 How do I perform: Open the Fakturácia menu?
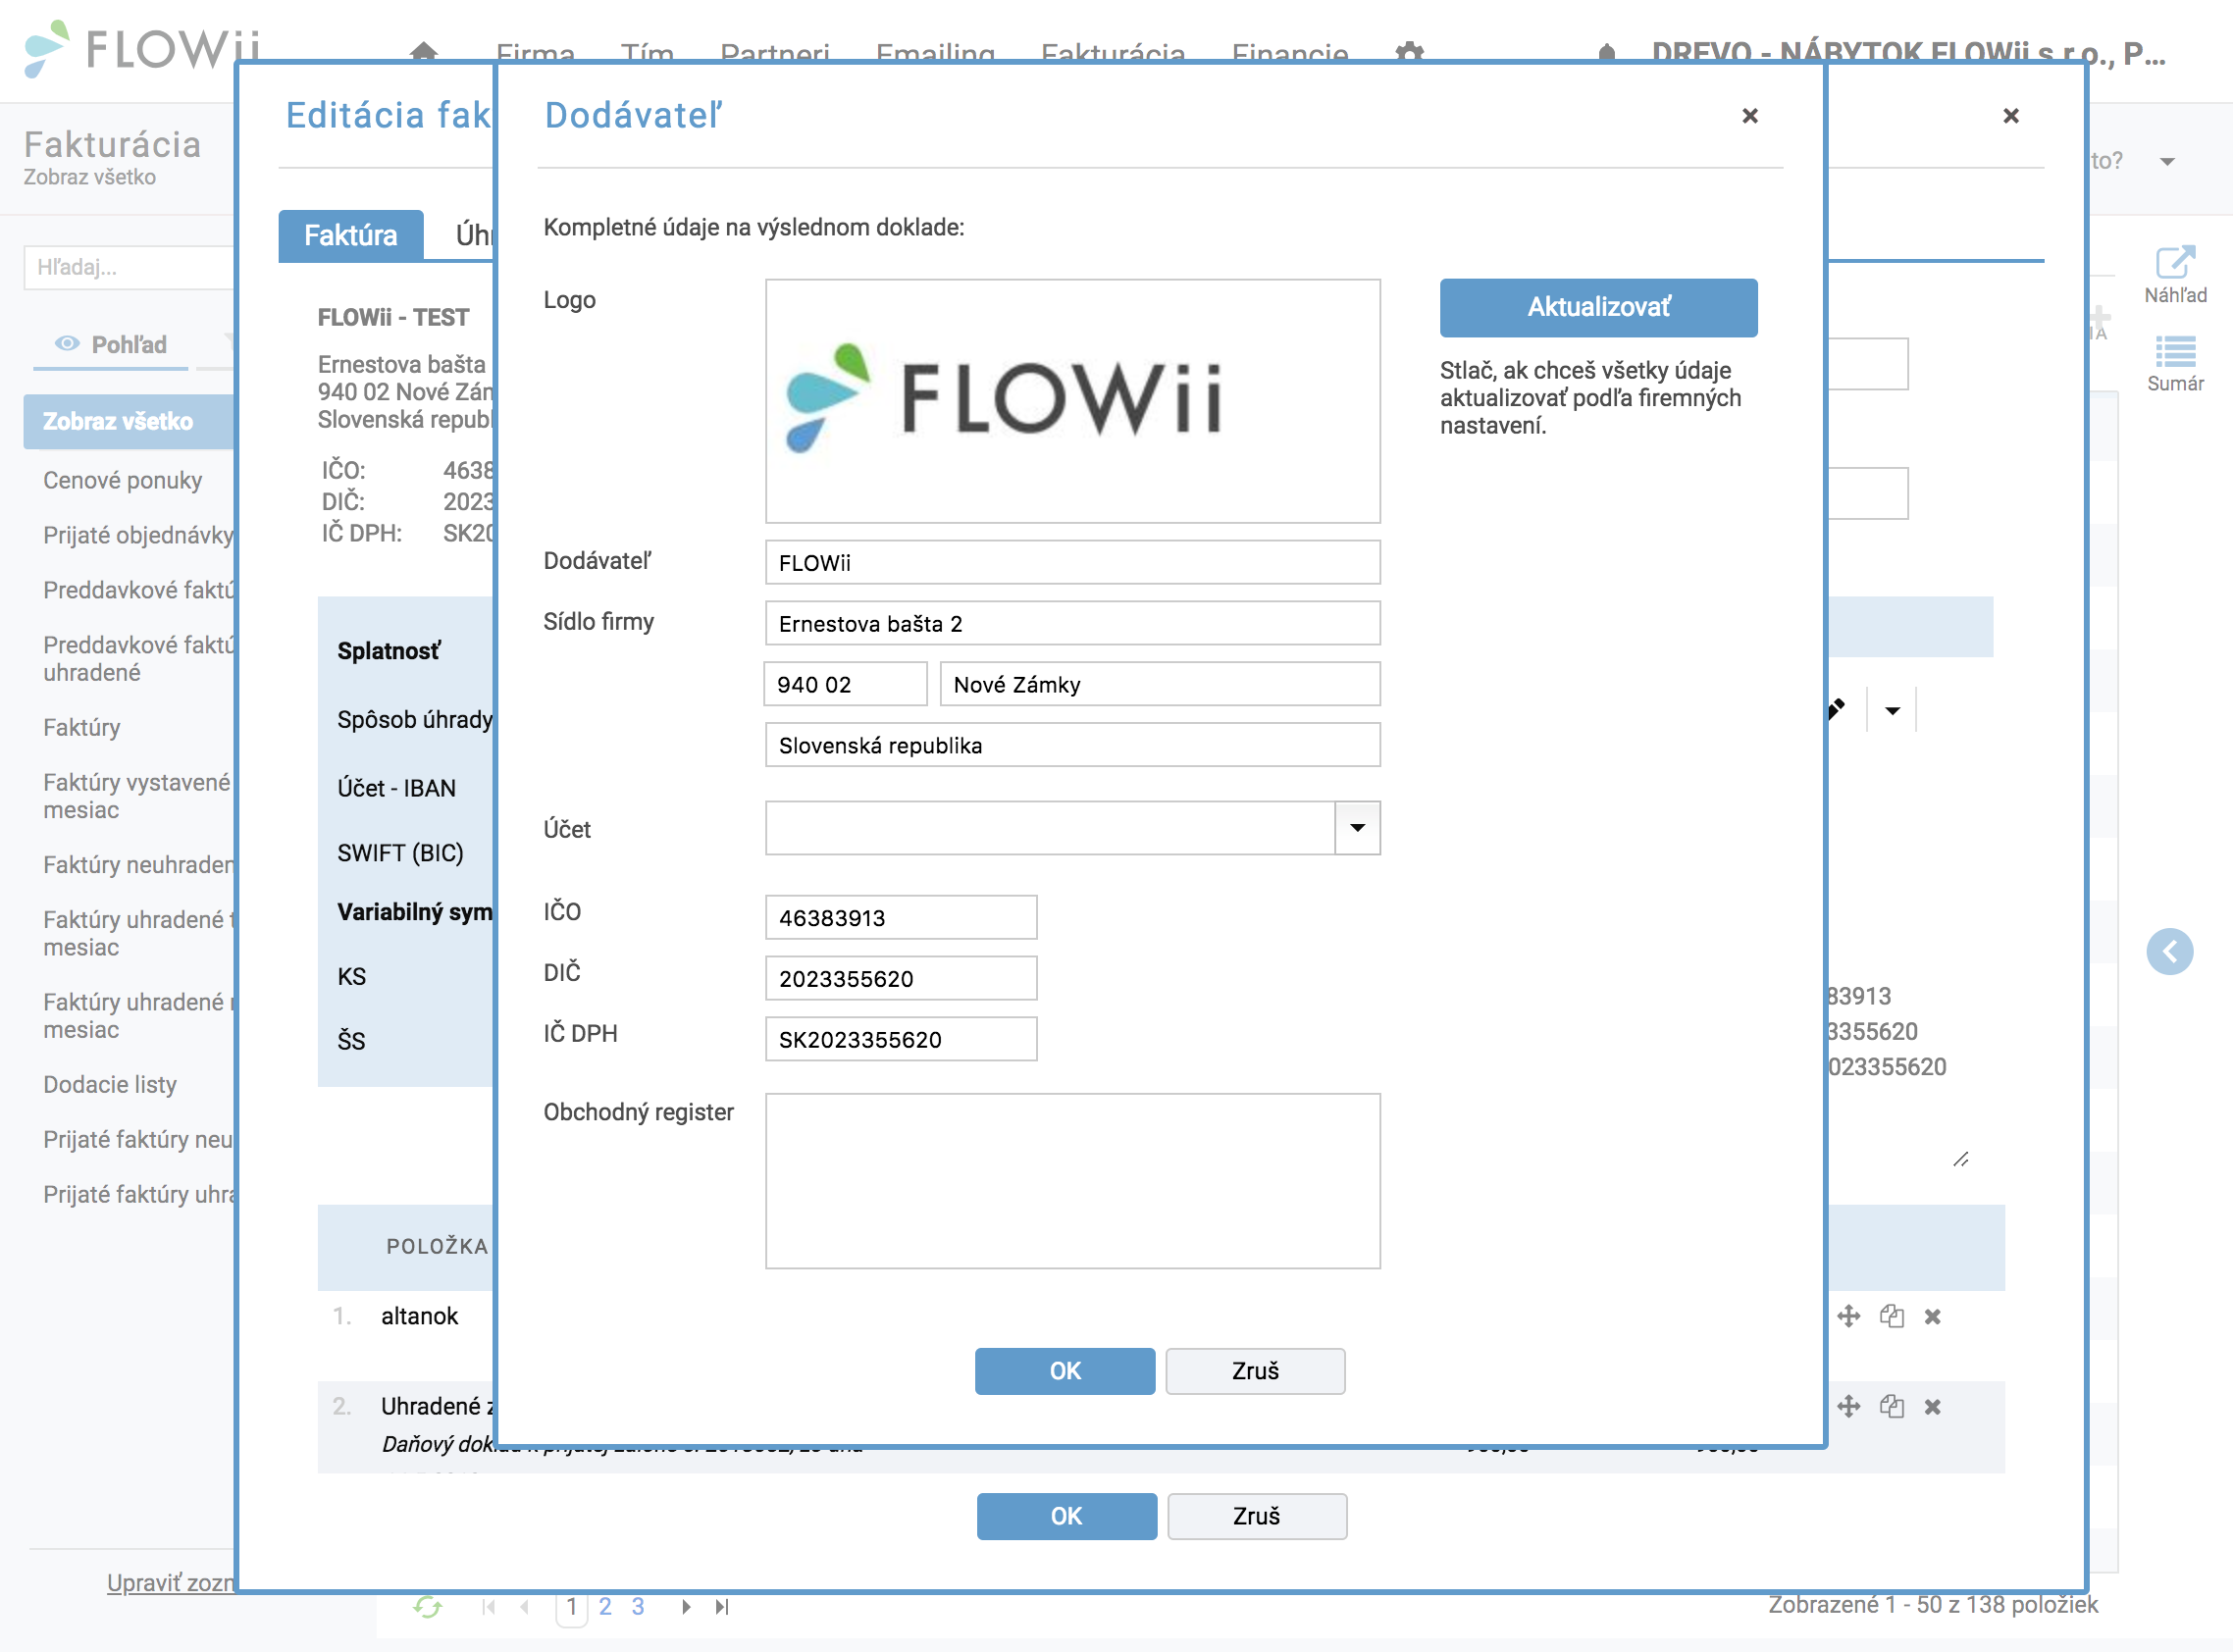tap(1113, 52)
